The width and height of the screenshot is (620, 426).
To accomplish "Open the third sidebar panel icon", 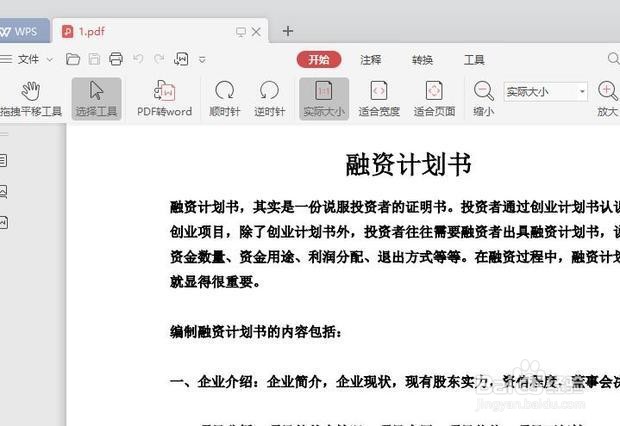I will pos(3,222).
